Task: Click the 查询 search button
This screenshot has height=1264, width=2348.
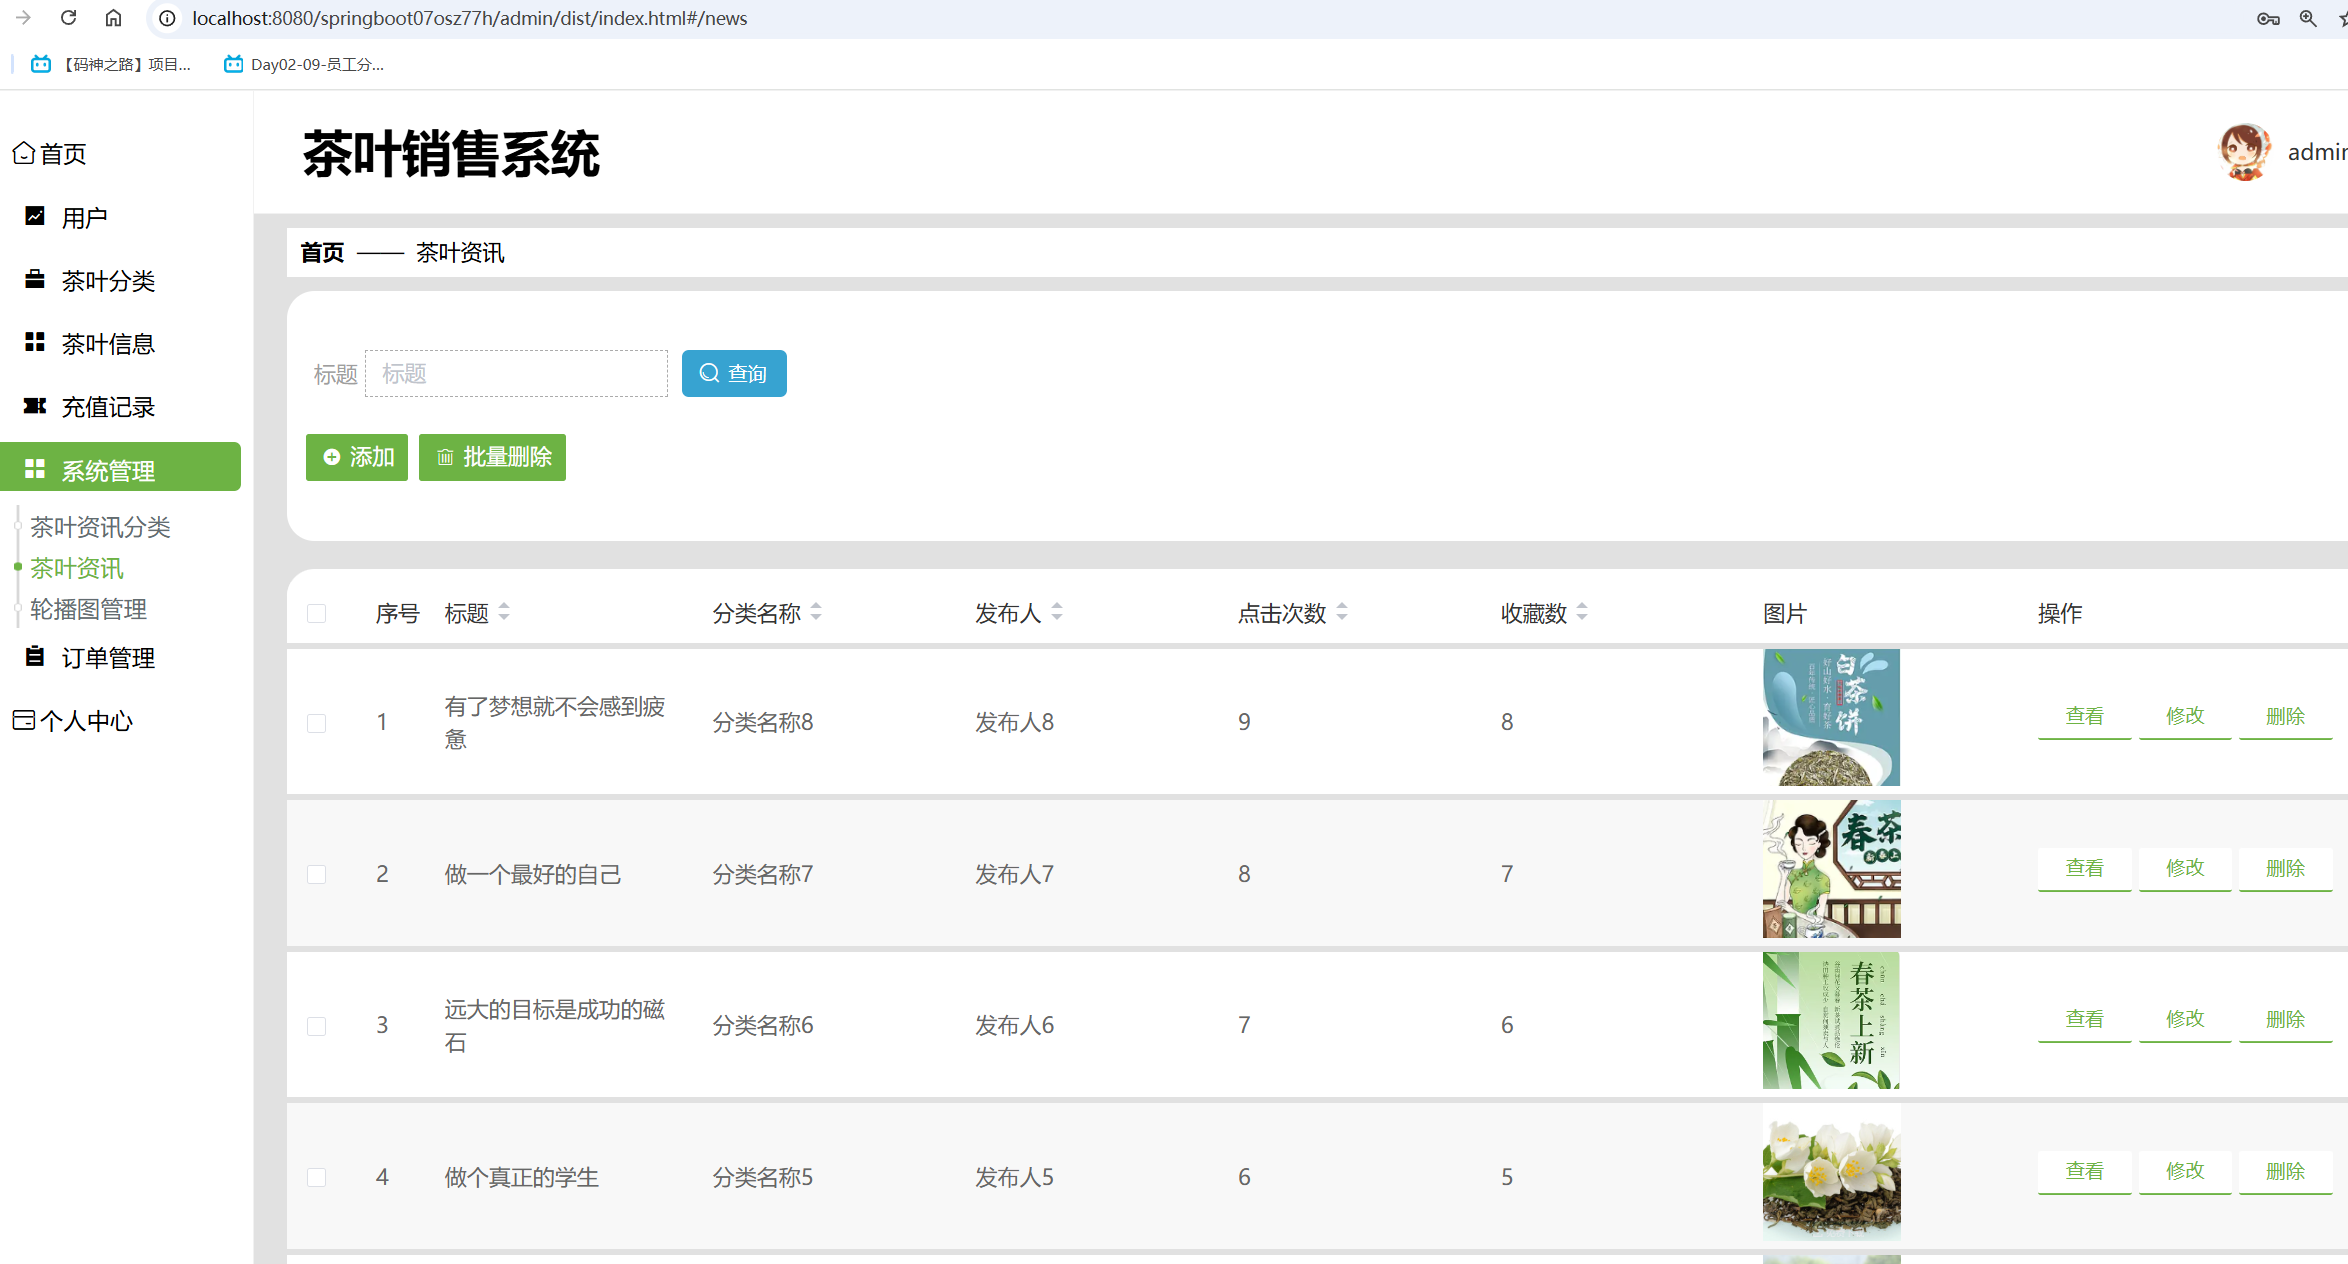Action: [x=734, y=373]
